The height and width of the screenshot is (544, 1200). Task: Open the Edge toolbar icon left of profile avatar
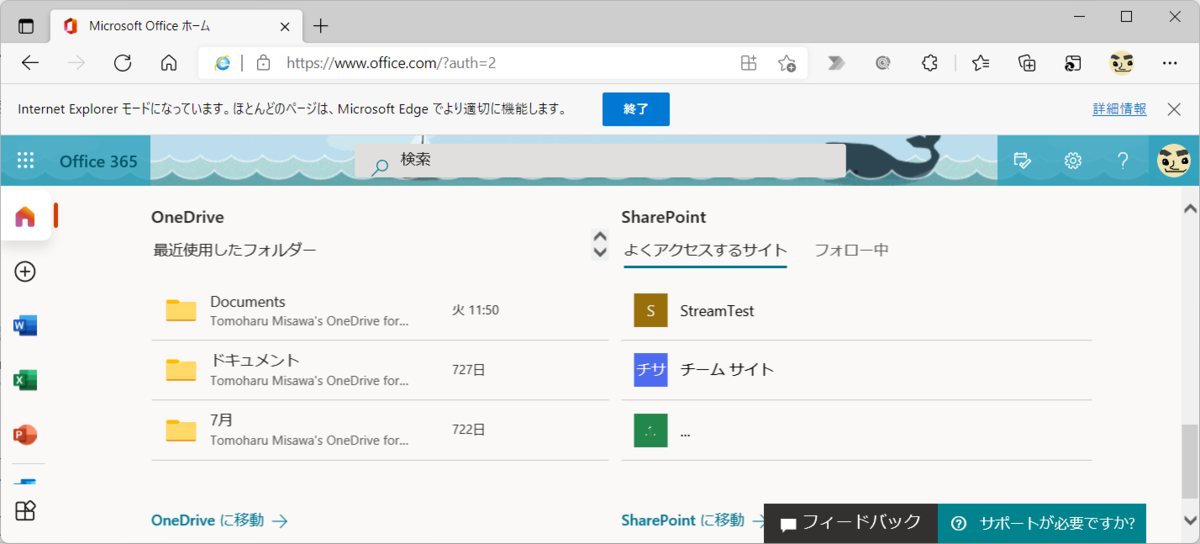1073,63
